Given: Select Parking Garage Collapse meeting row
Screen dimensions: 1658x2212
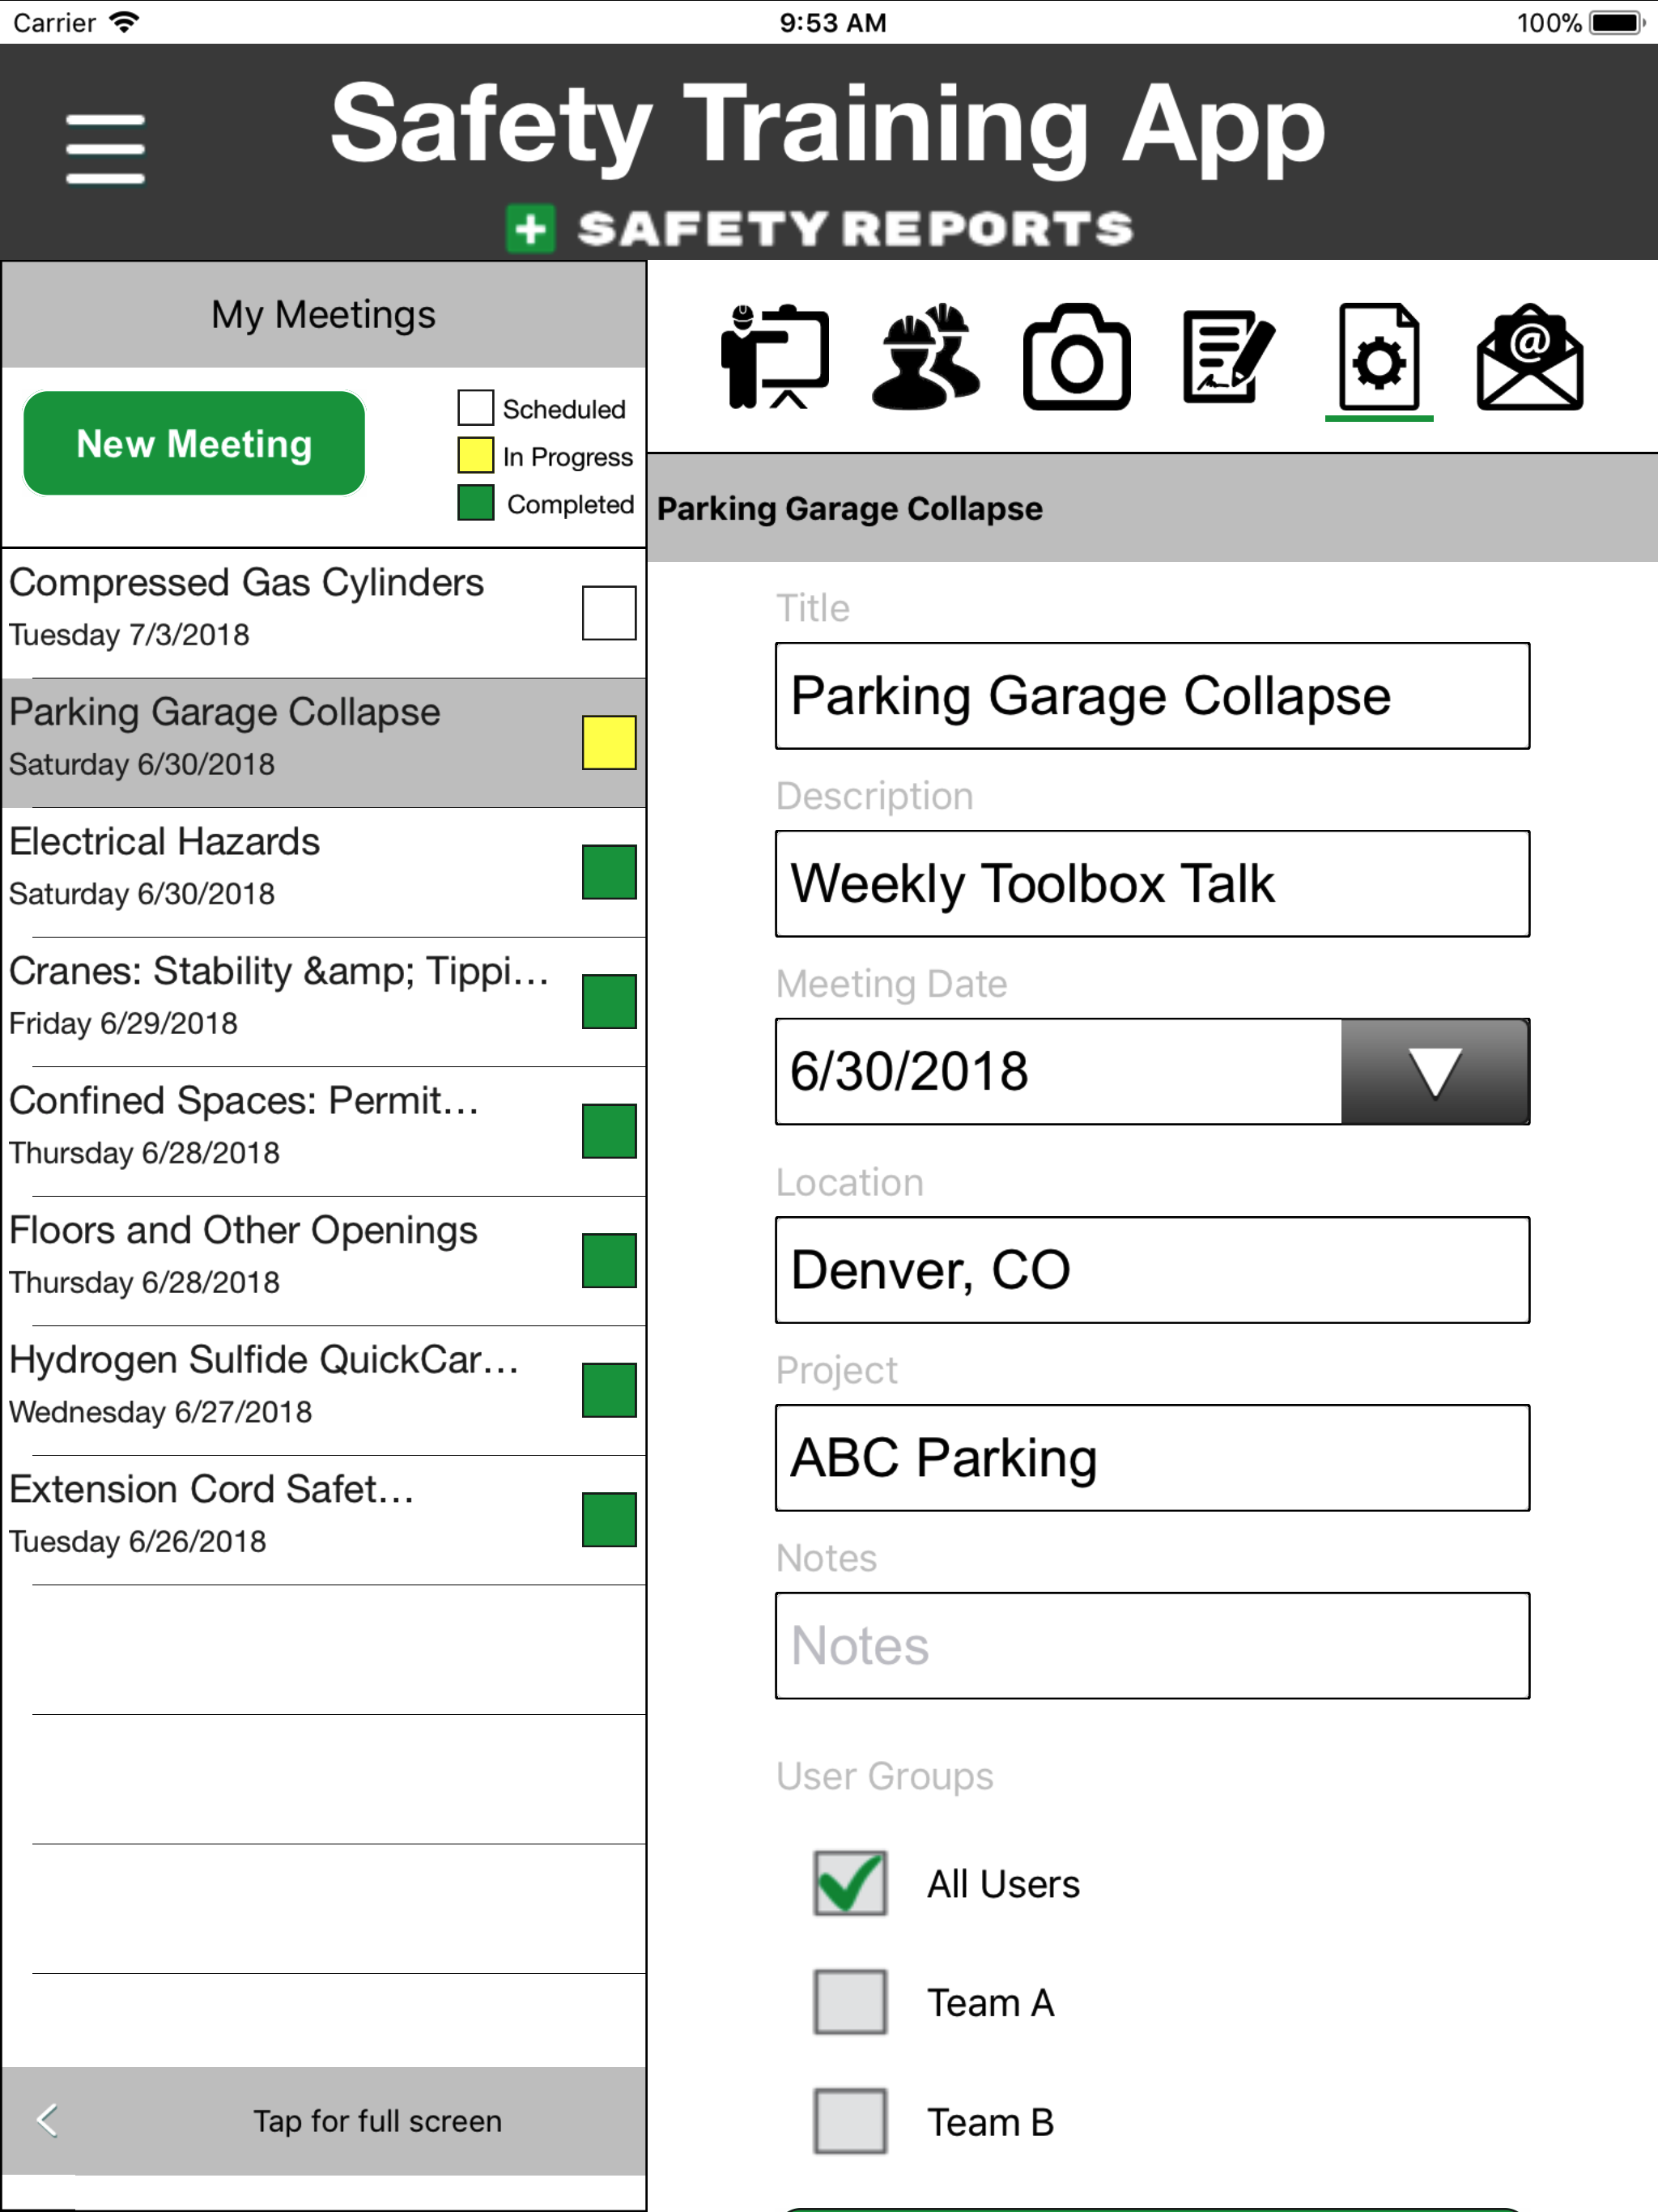Looking at the screenshot, I should 323,743.
